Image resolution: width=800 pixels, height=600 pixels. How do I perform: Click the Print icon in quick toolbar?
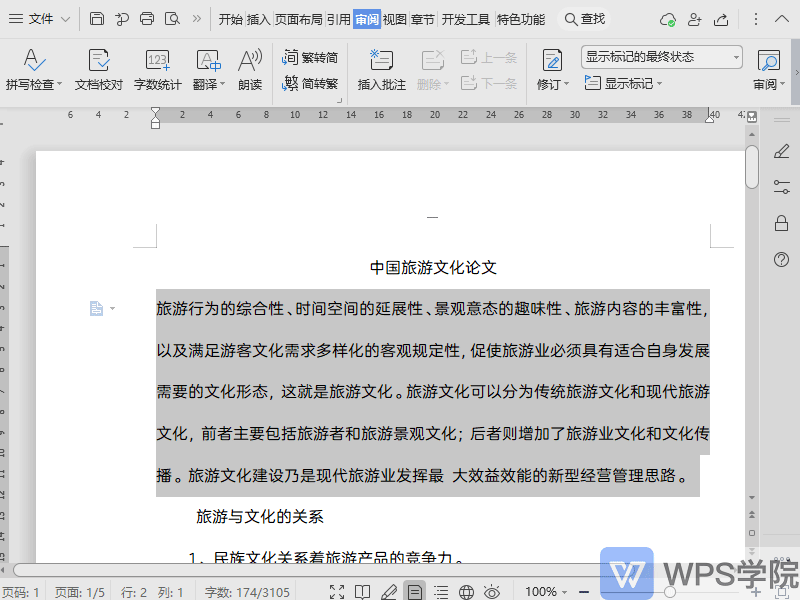(147, 19)
